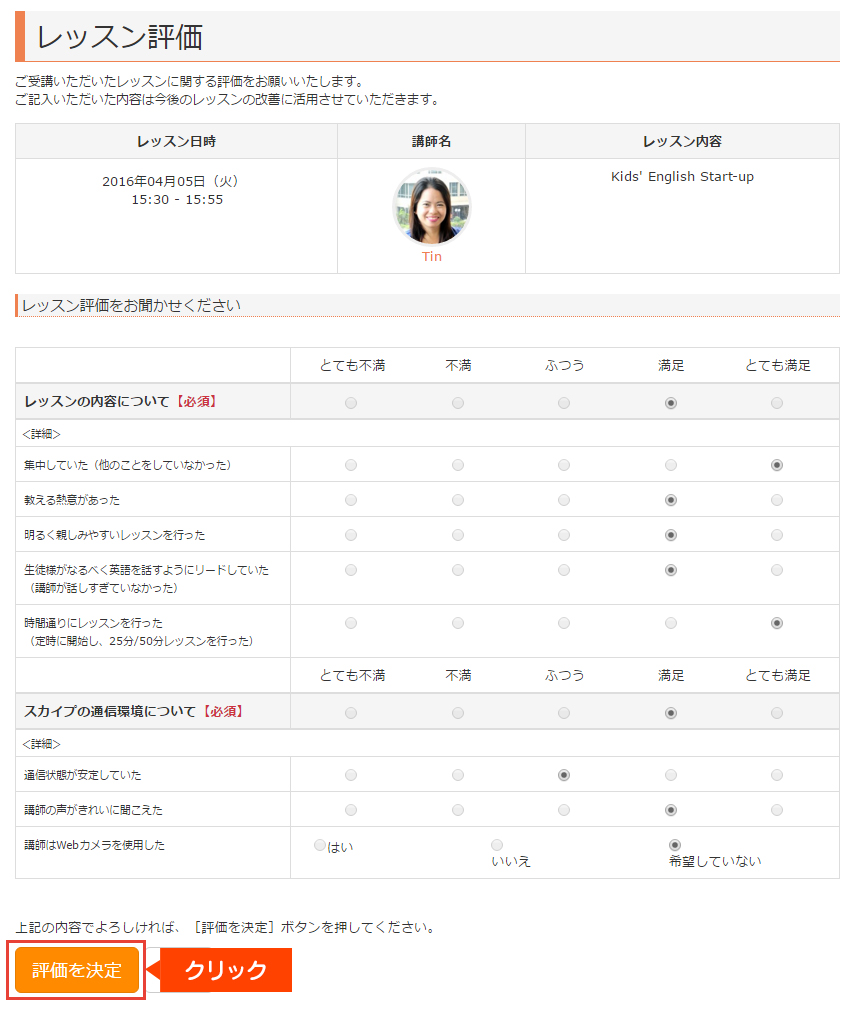Viewport: 855px width, 1010px height.
Task: Set 明るく親しみやすいレッスン row to とても不満
Action: (x=351, y=535)
